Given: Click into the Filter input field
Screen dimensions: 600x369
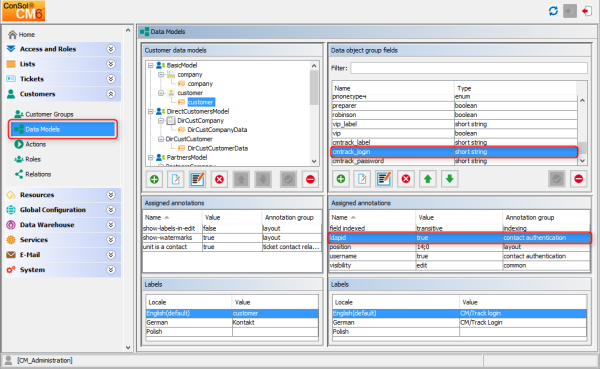Looking at the screenshot, I should [469, 68].
